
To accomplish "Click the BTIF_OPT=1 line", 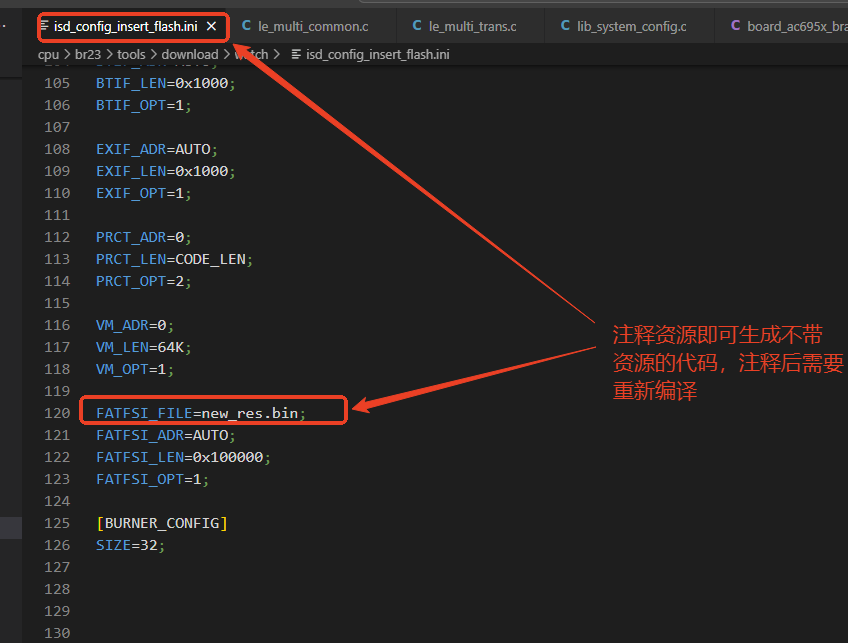I will point(143,105).
